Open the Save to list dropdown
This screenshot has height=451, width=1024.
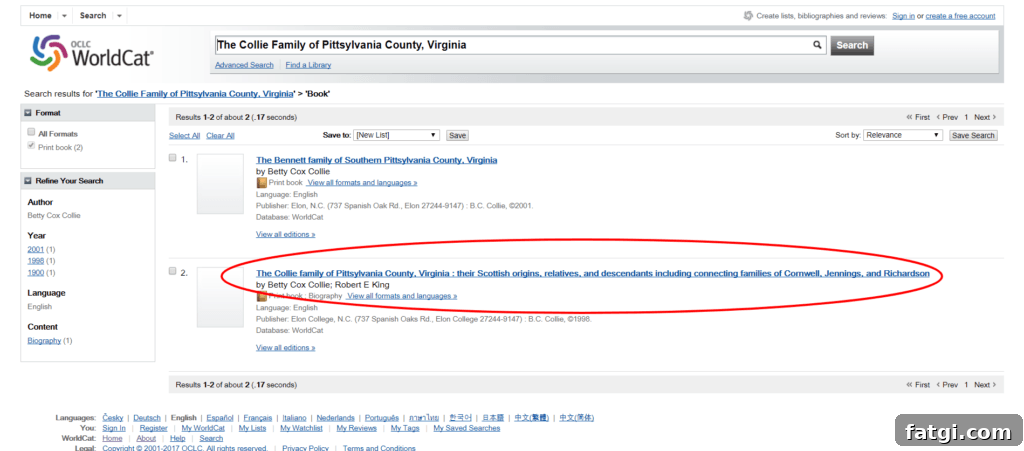[x=397, y=135]
